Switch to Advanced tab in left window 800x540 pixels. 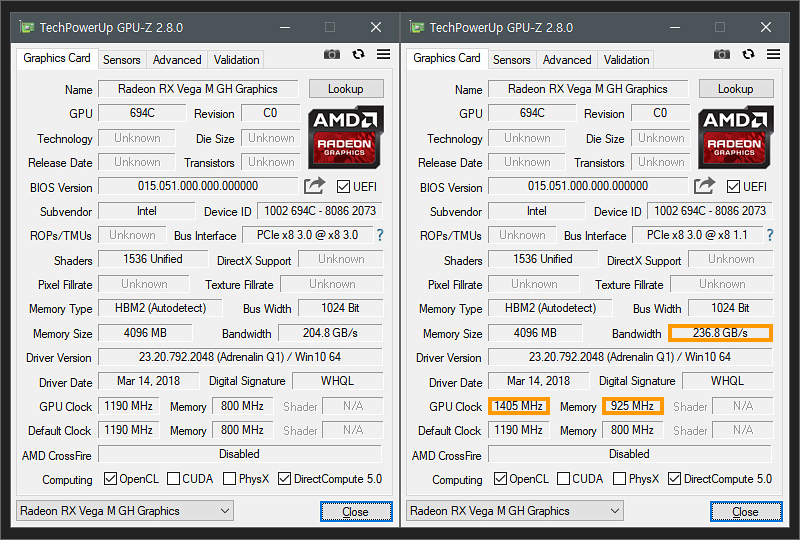coord(177,60)
